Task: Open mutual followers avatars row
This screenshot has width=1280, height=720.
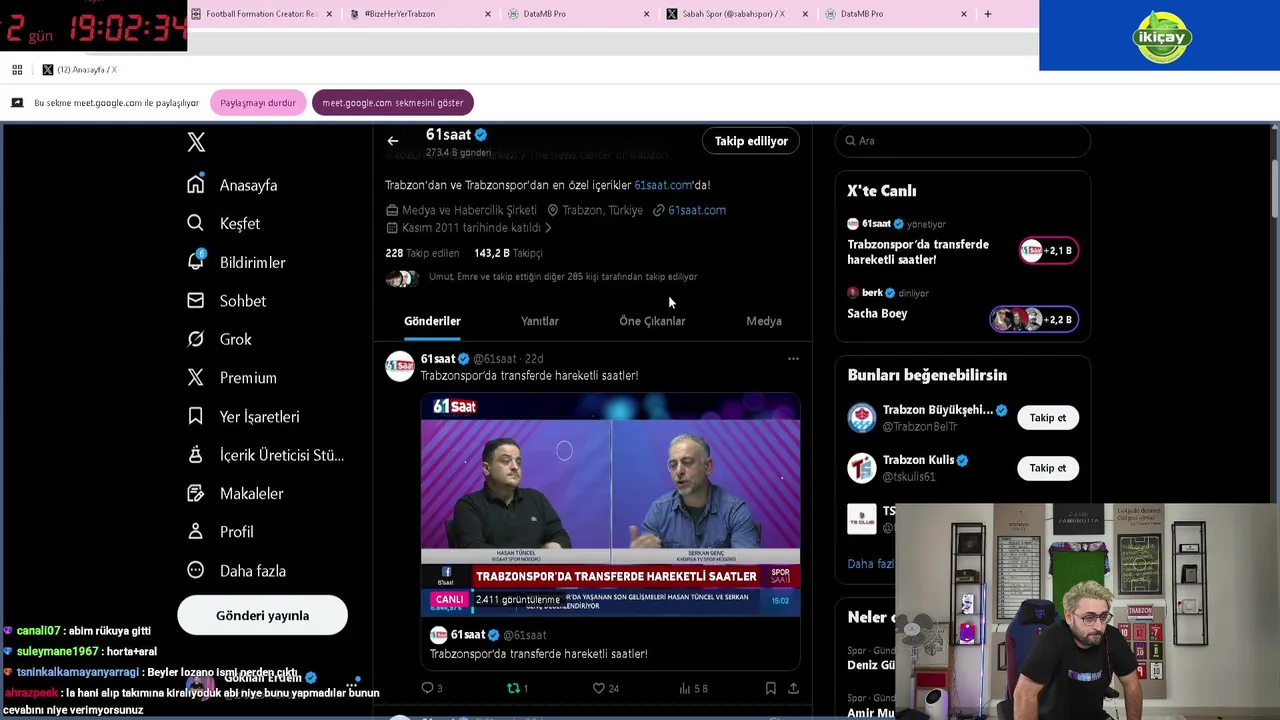Action: (402, 278)
